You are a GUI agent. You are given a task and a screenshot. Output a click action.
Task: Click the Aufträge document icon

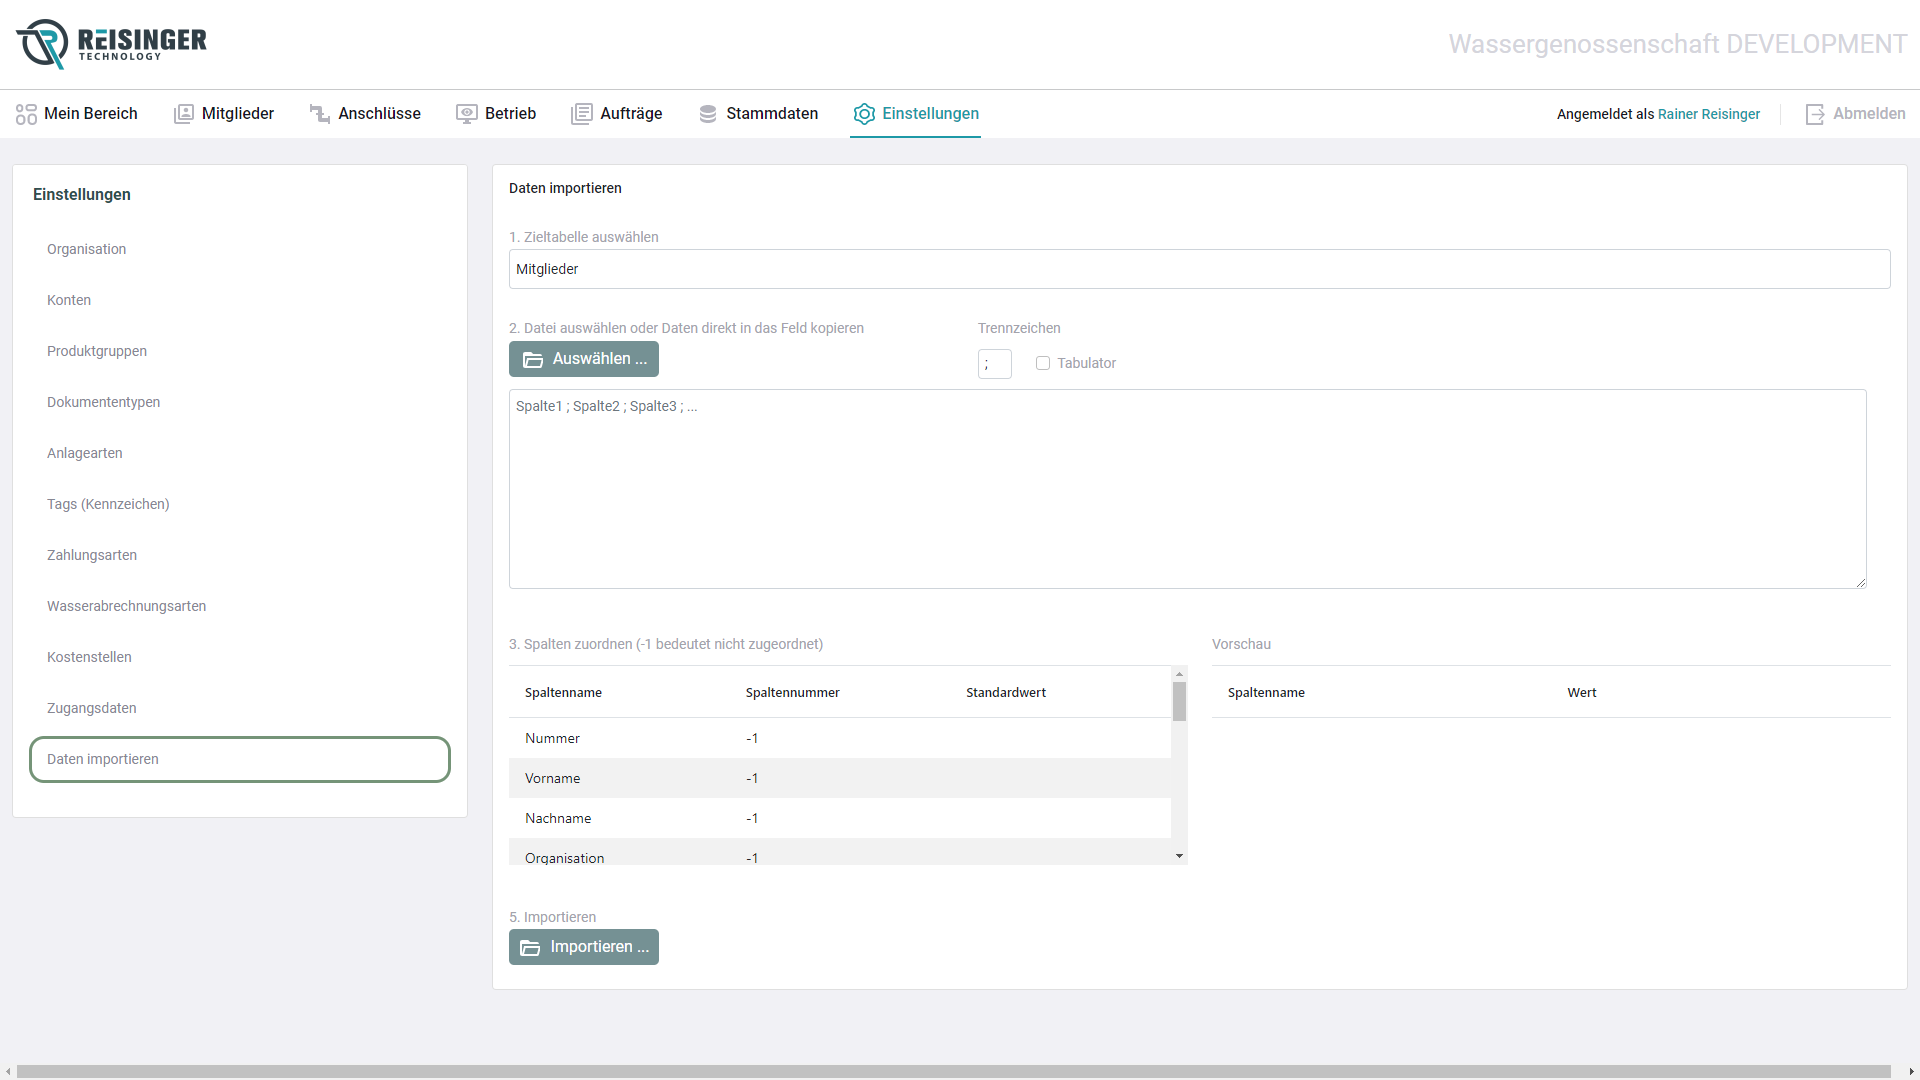pos(582,114)
